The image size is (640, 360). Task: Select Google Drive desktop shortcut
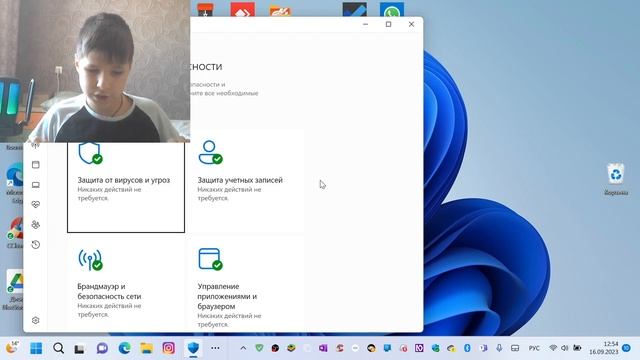[14, 290]
